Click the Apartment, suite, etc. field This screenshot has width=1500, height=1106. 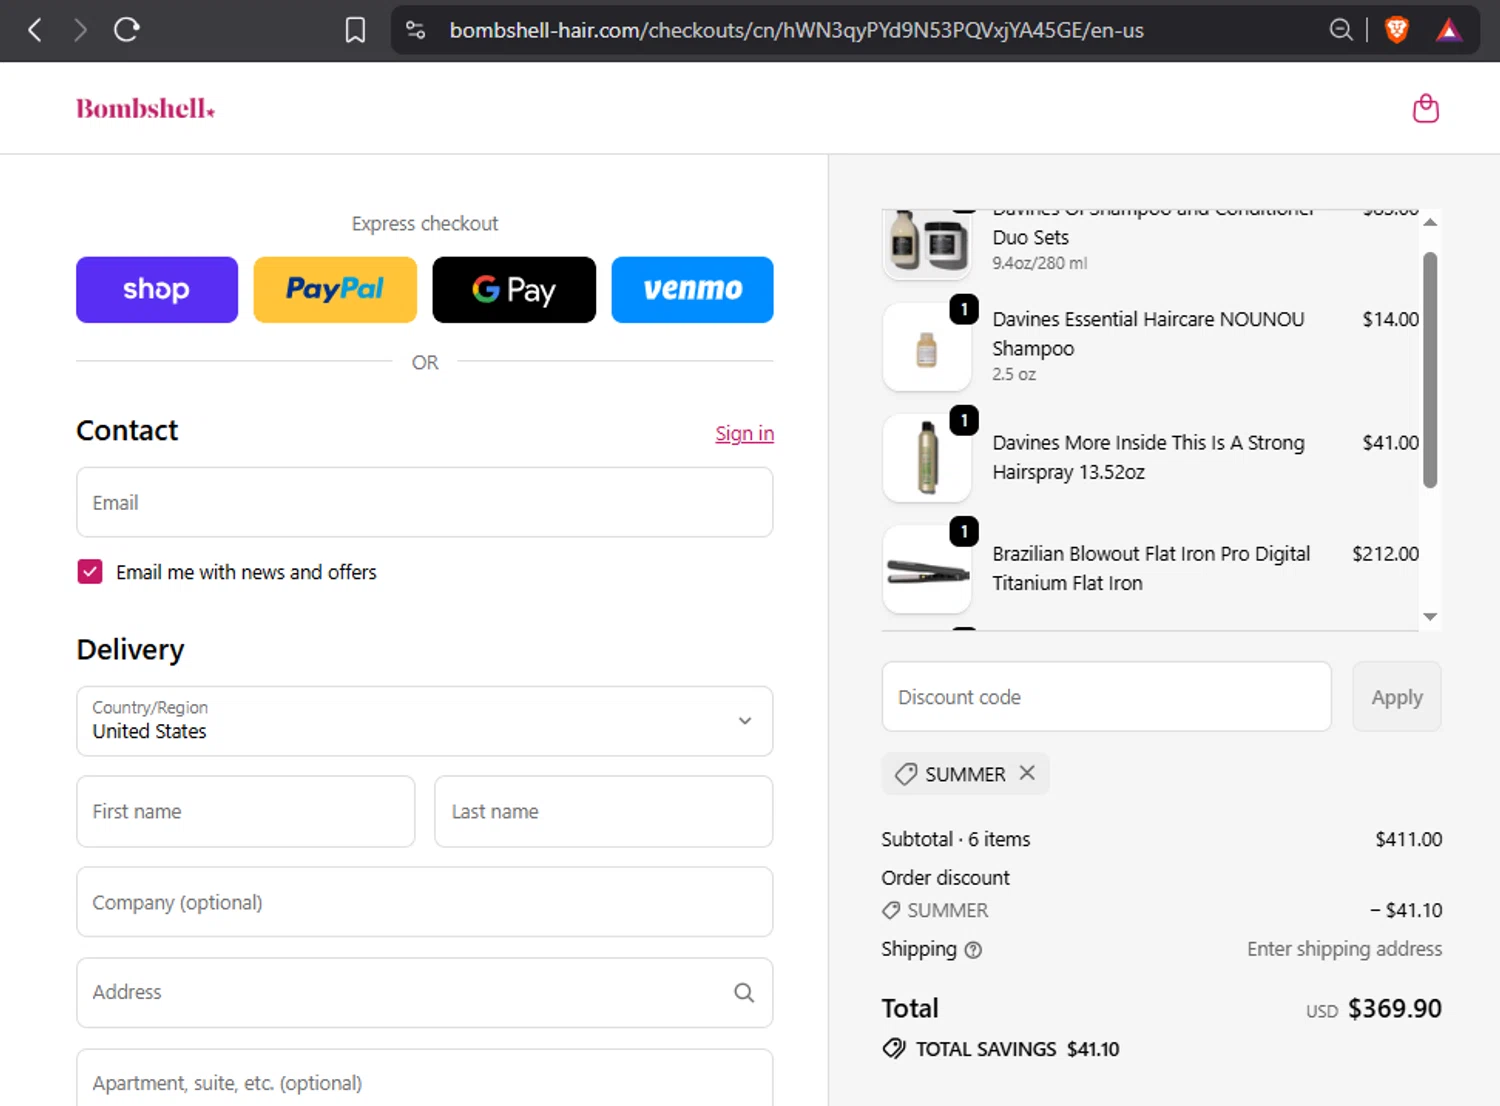[425, 1078]
